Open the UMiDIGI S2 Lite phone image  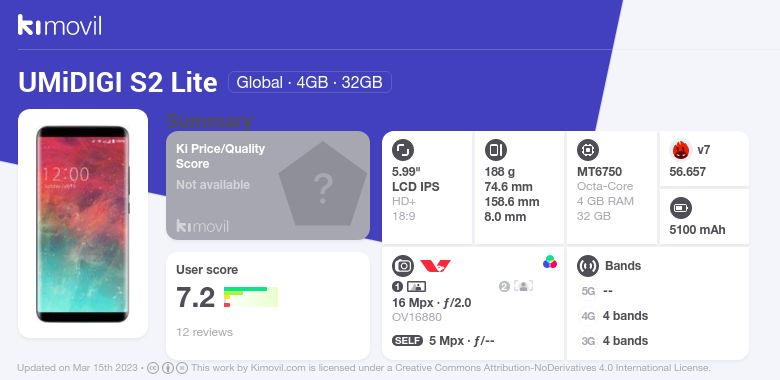pyautogui.click(x=83, y=224)
